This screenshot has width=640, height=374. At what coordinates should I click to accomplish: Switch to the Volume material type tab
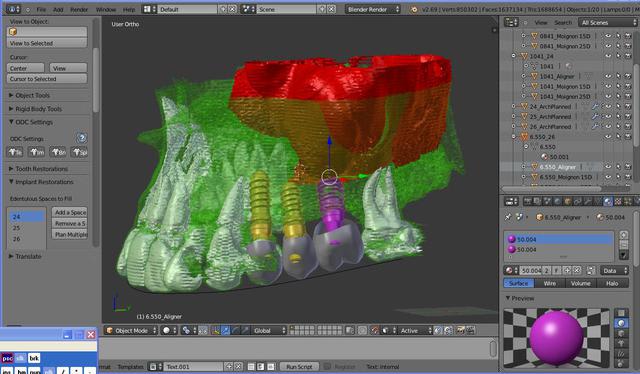click(x=580, y=283)
